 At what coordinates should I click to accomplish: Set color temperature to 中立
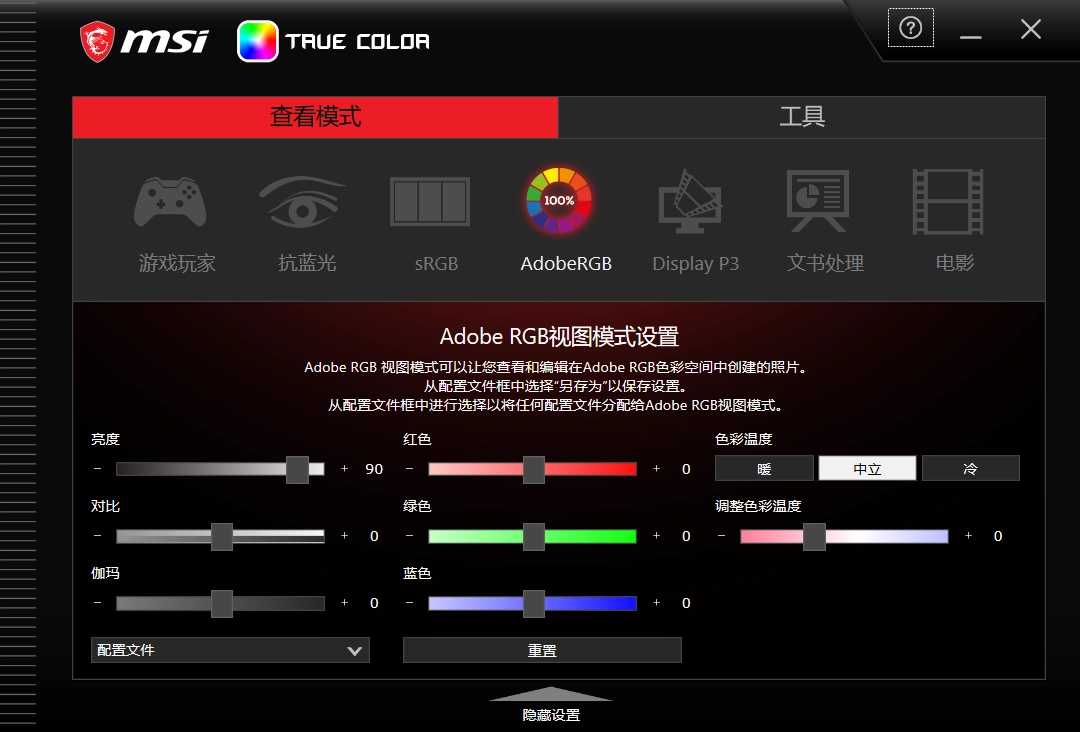tap(867, 468)
